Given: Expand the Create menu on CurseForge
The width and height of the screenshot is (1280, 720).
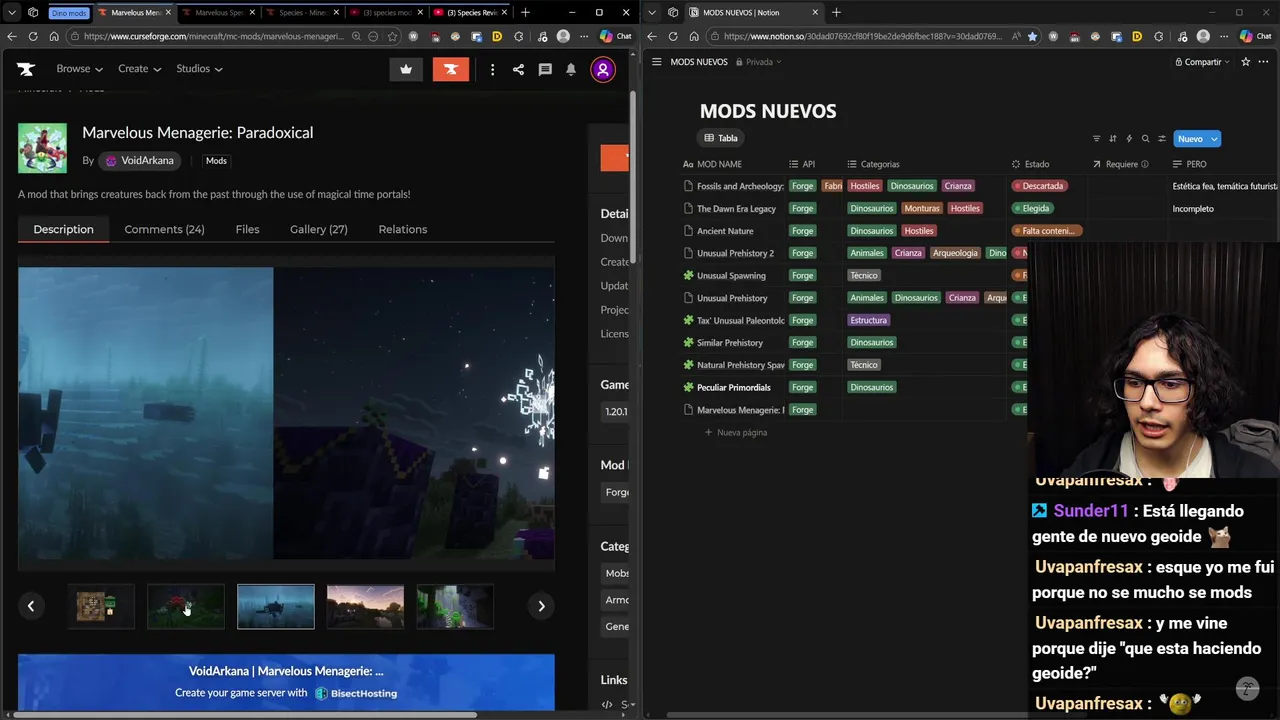Looking at the screenshot, I should click(139, 69).
